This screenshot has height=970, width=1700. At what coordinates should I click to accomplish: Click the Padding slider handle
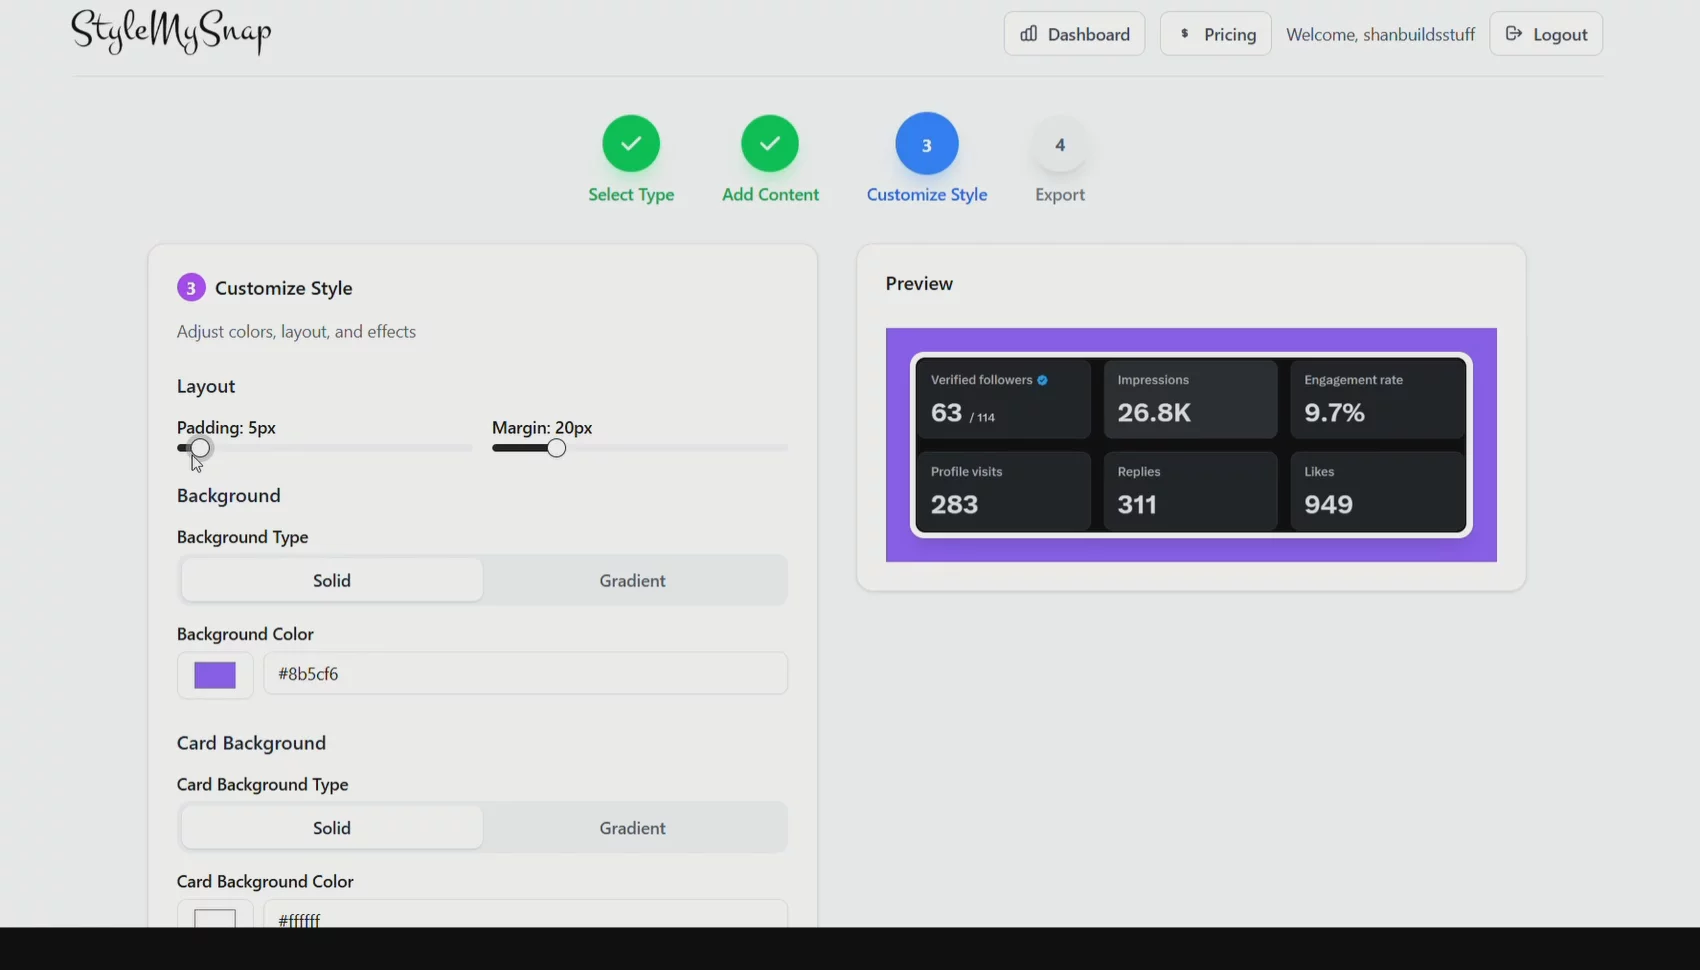[200, 448]
